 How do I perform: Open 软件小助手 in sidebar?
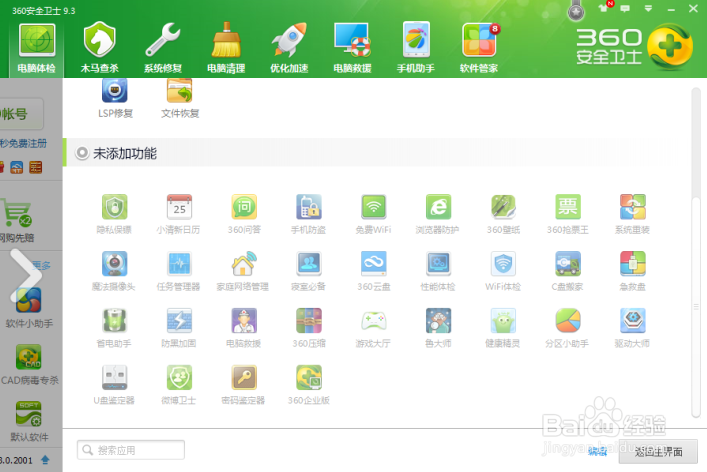click(29, 307)
